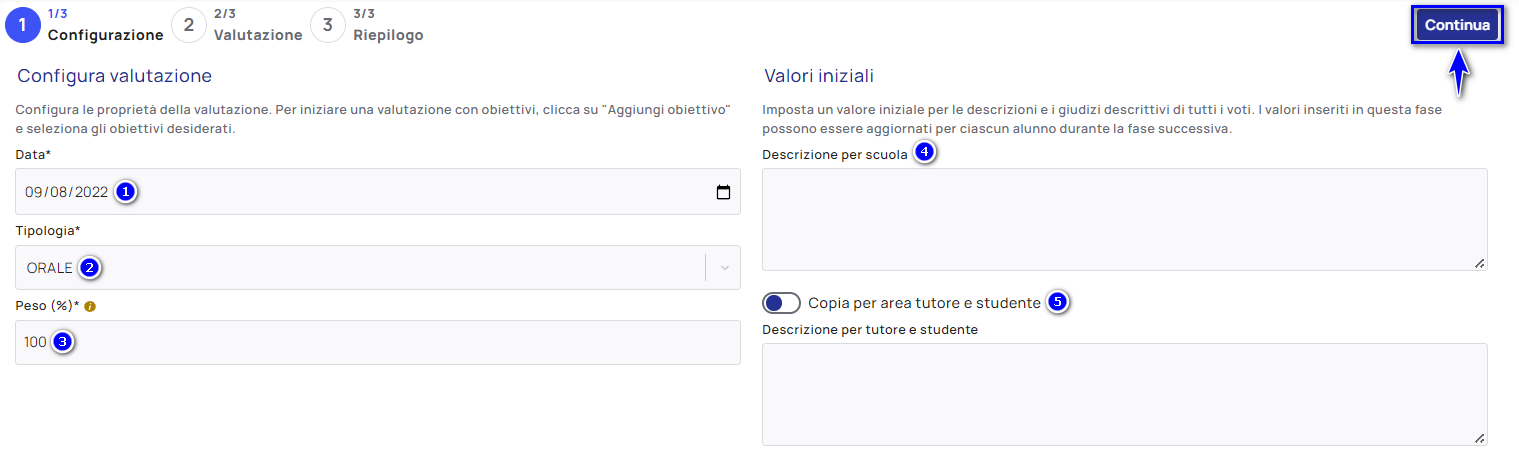Click inside the Descrizione per scuola textarea
This screenshot has height=475, width=1519.
pos(1125,219)
